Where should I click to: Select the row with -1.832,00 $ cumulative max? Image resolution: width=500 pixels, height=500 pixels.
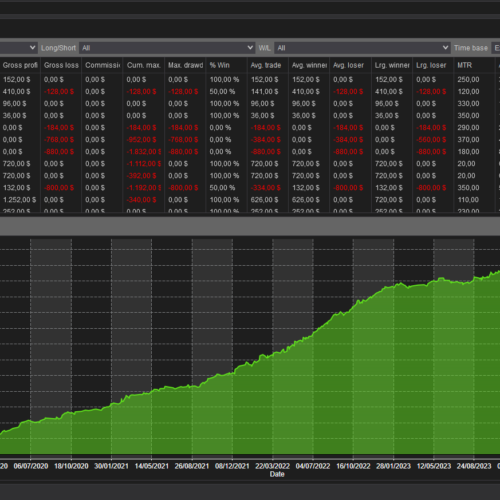tap(250, 152)
